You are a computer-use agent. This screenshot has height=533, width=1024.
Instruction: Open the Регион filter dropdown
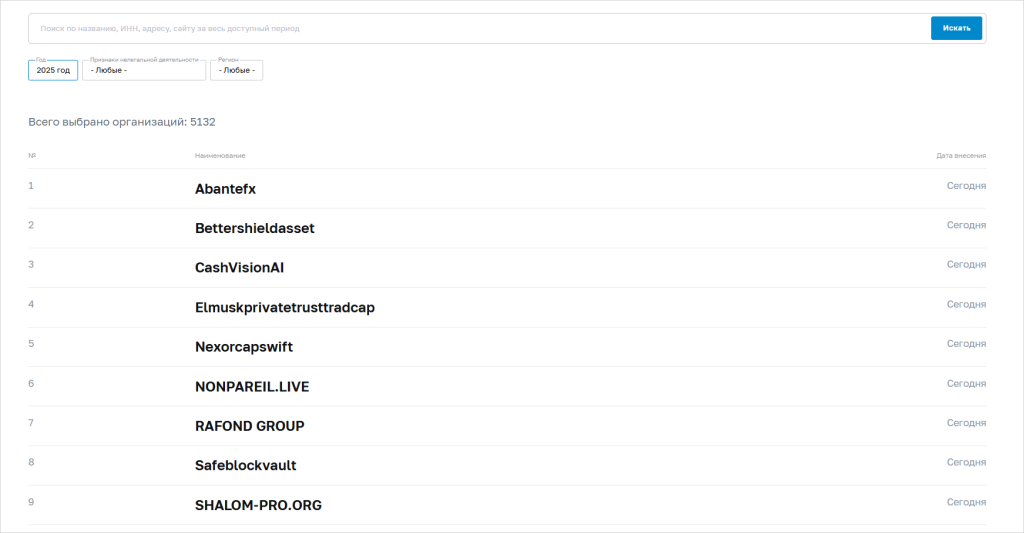coord(236,71)
